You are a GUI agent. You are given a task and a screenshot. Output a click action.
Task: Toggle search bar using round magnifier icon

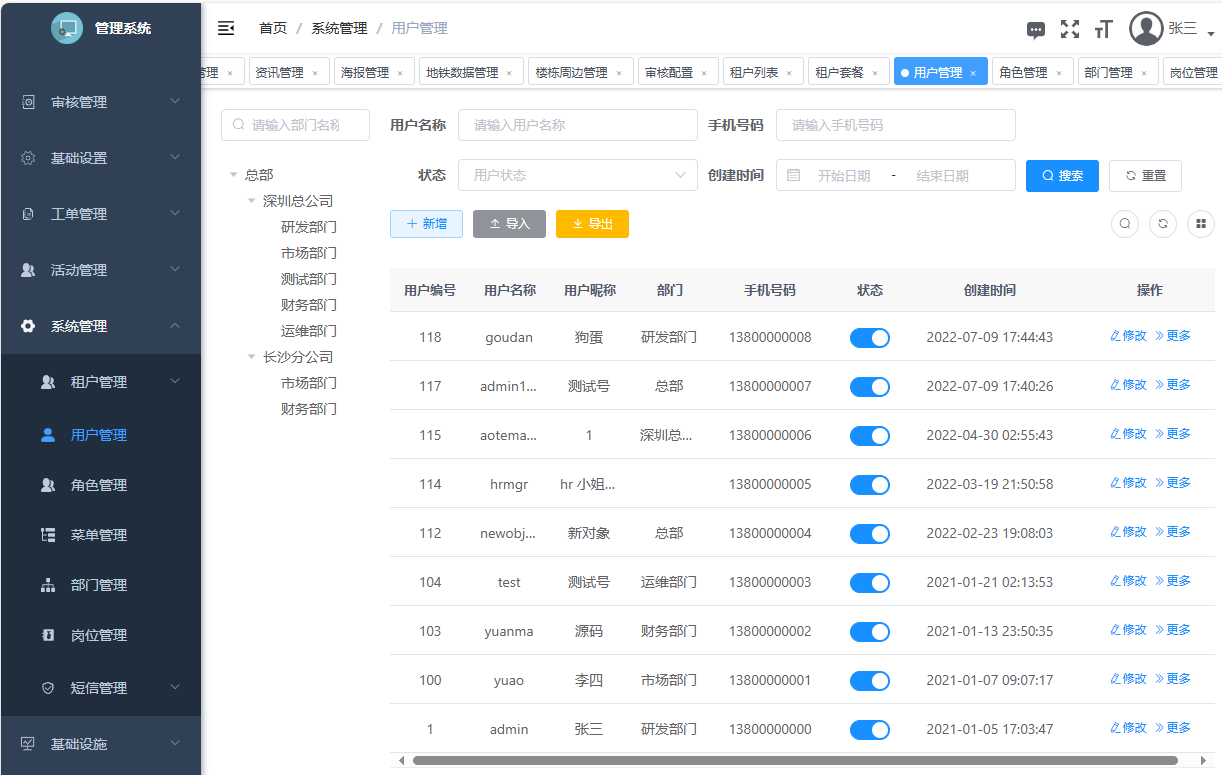1125,224
